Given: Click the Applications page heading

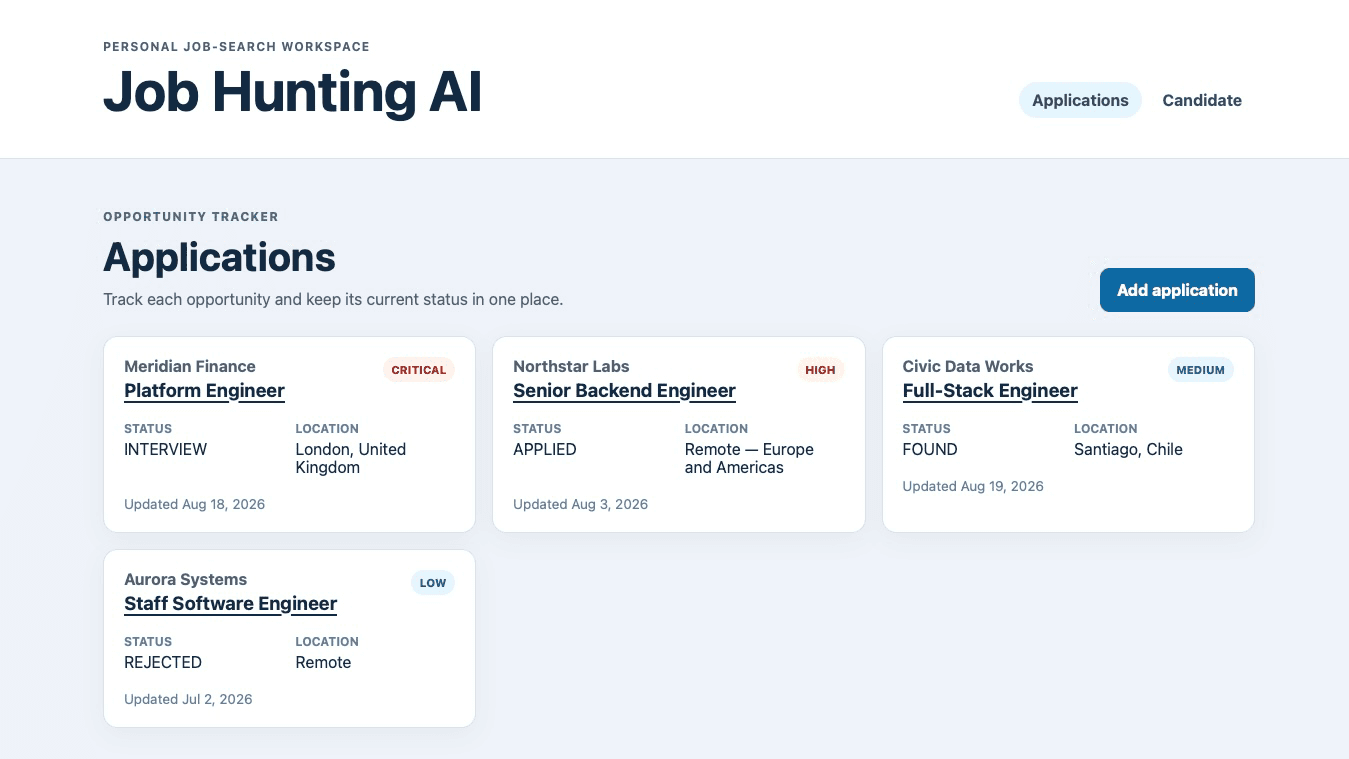Looking at the screenshot, I should (x=219, y=257).
